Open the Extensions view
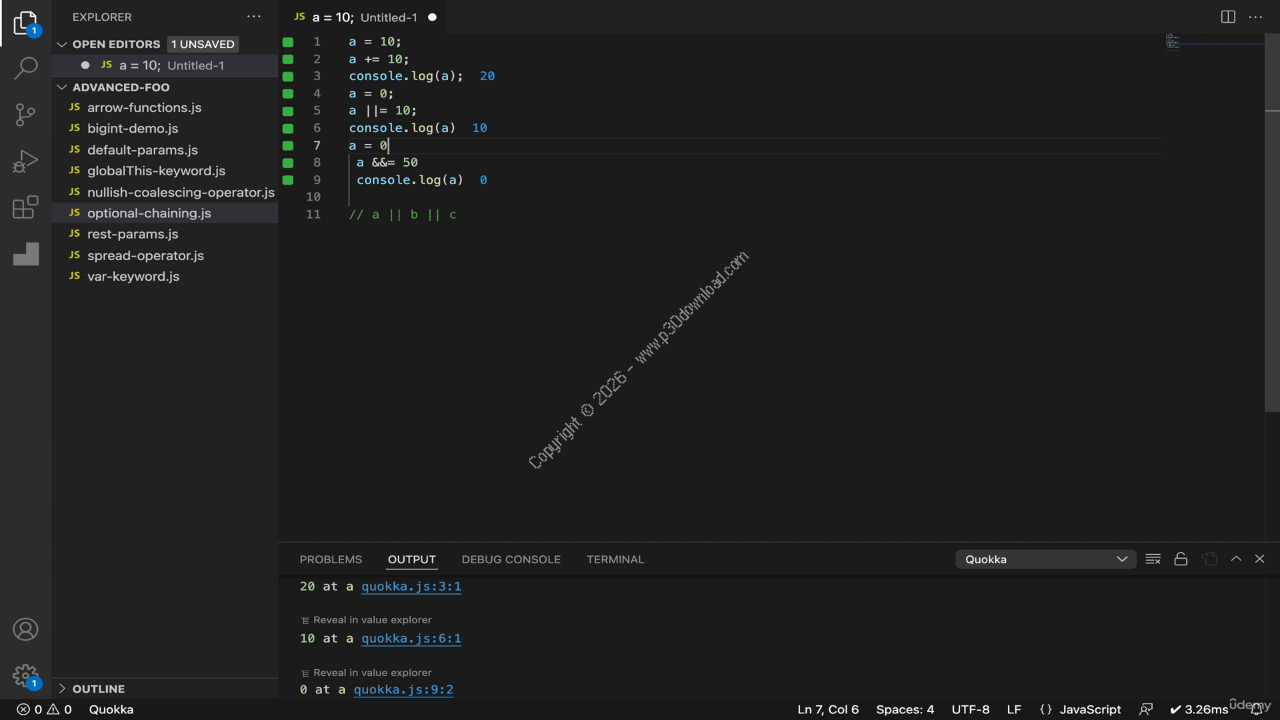The width and height of the screenshot is (1280, 720). click(x=26, y=208)
